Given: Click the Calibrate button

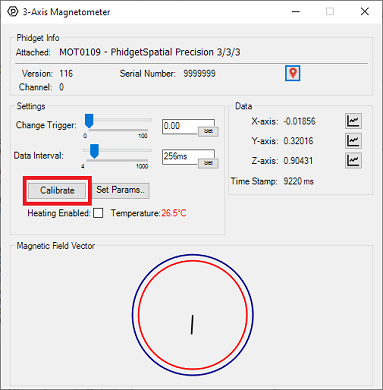Looking at the screenshot, I should 57,191.
